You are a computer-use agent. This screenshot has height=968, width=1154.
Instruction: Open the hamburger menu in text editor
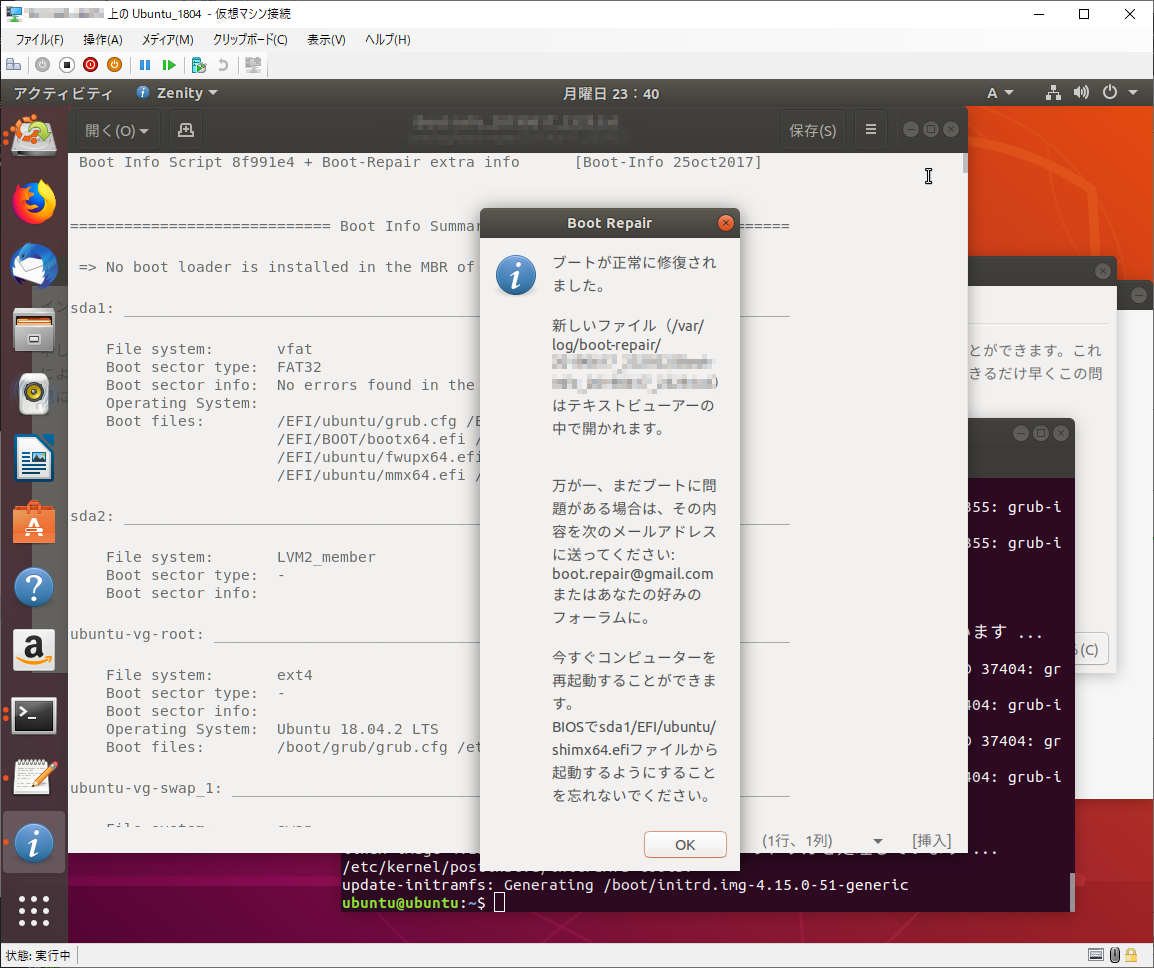(x=871, y=130)
